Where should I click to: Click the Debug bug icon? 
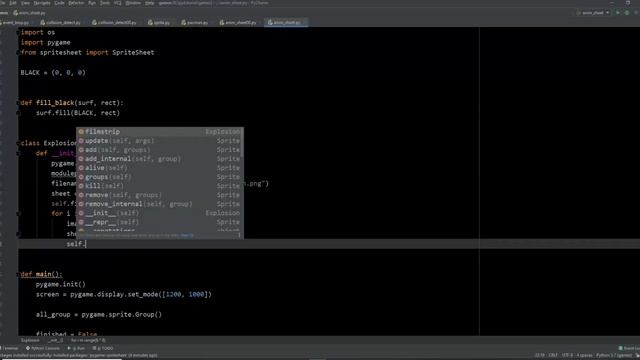click(x=627, y=13)
